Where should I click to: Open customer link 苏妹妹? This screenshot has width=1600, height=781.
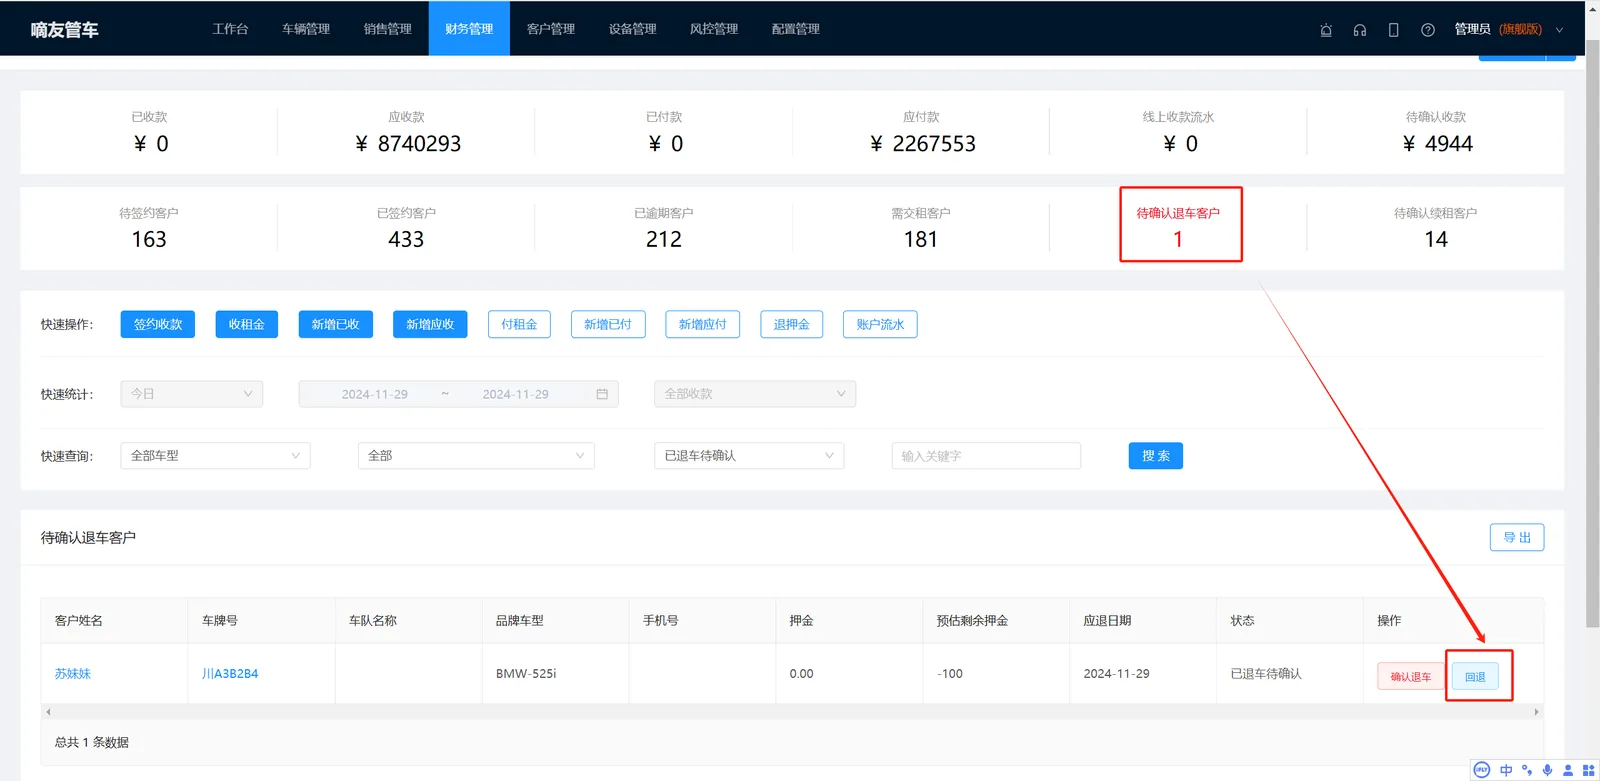tap(73, 674)
